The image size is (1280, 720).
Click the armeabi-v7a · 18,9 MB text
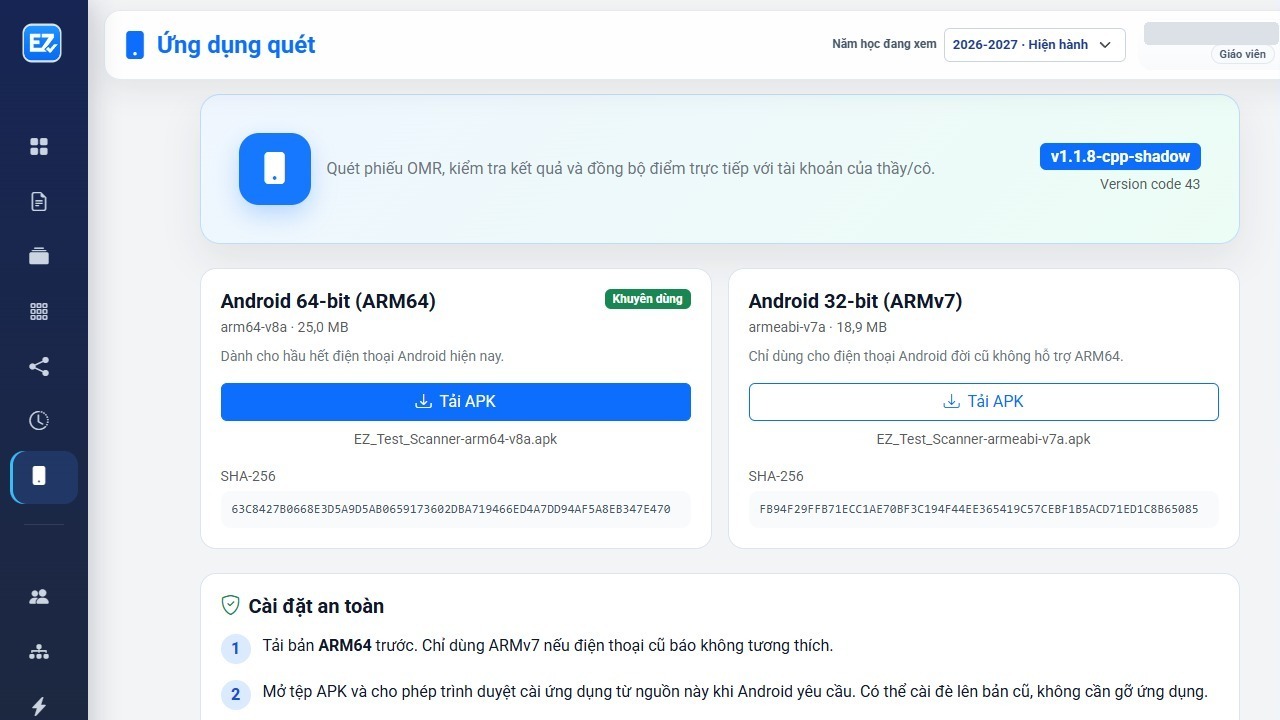(818, 327)
